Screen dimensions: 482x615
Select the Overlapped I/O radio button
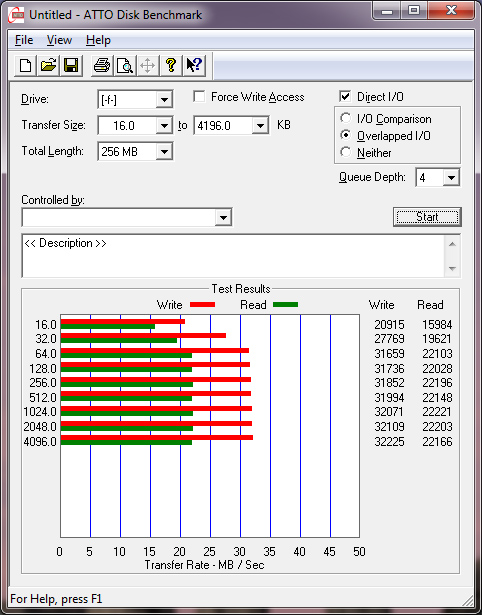346,135
